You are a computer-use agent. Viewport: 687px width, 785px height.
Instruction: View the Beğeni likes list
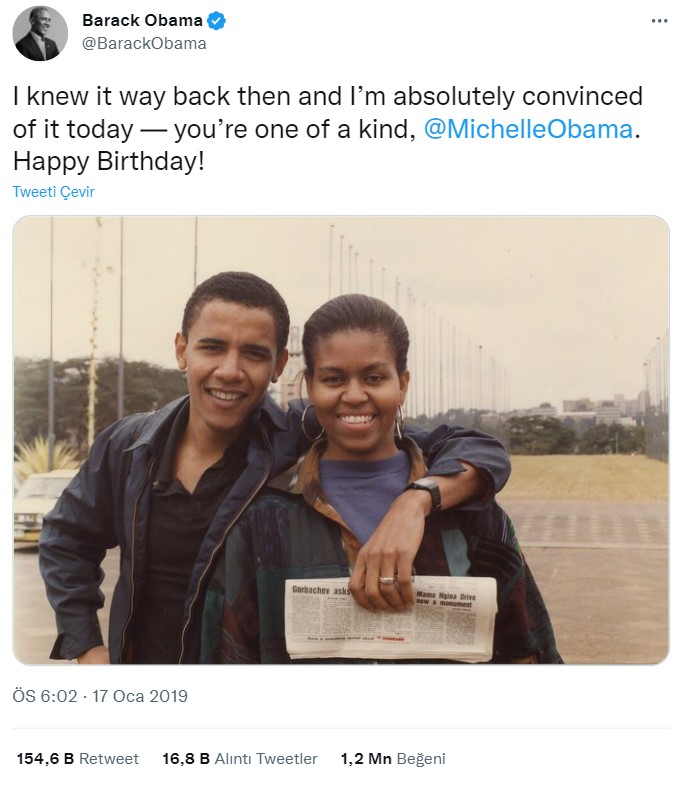(x=420, y=759)
